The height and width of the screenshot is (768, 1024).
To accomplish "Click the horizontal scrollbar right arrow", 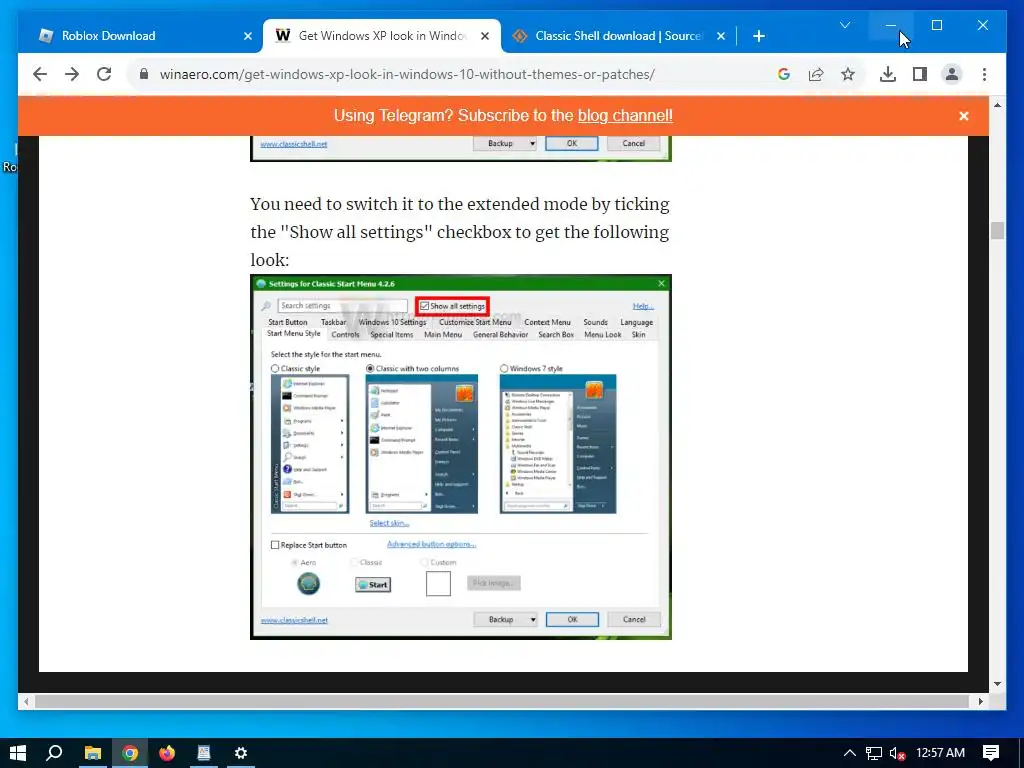I will [x=980, y=701].
